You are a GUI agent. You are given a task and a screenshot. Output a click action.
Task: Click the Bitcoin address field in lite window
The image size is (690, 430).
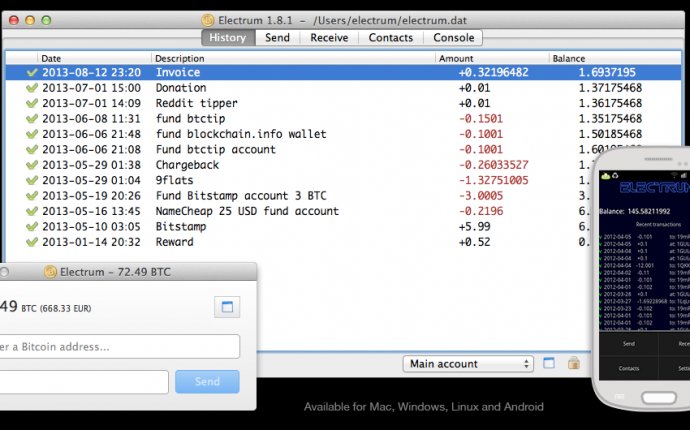[x=120, y=346]
